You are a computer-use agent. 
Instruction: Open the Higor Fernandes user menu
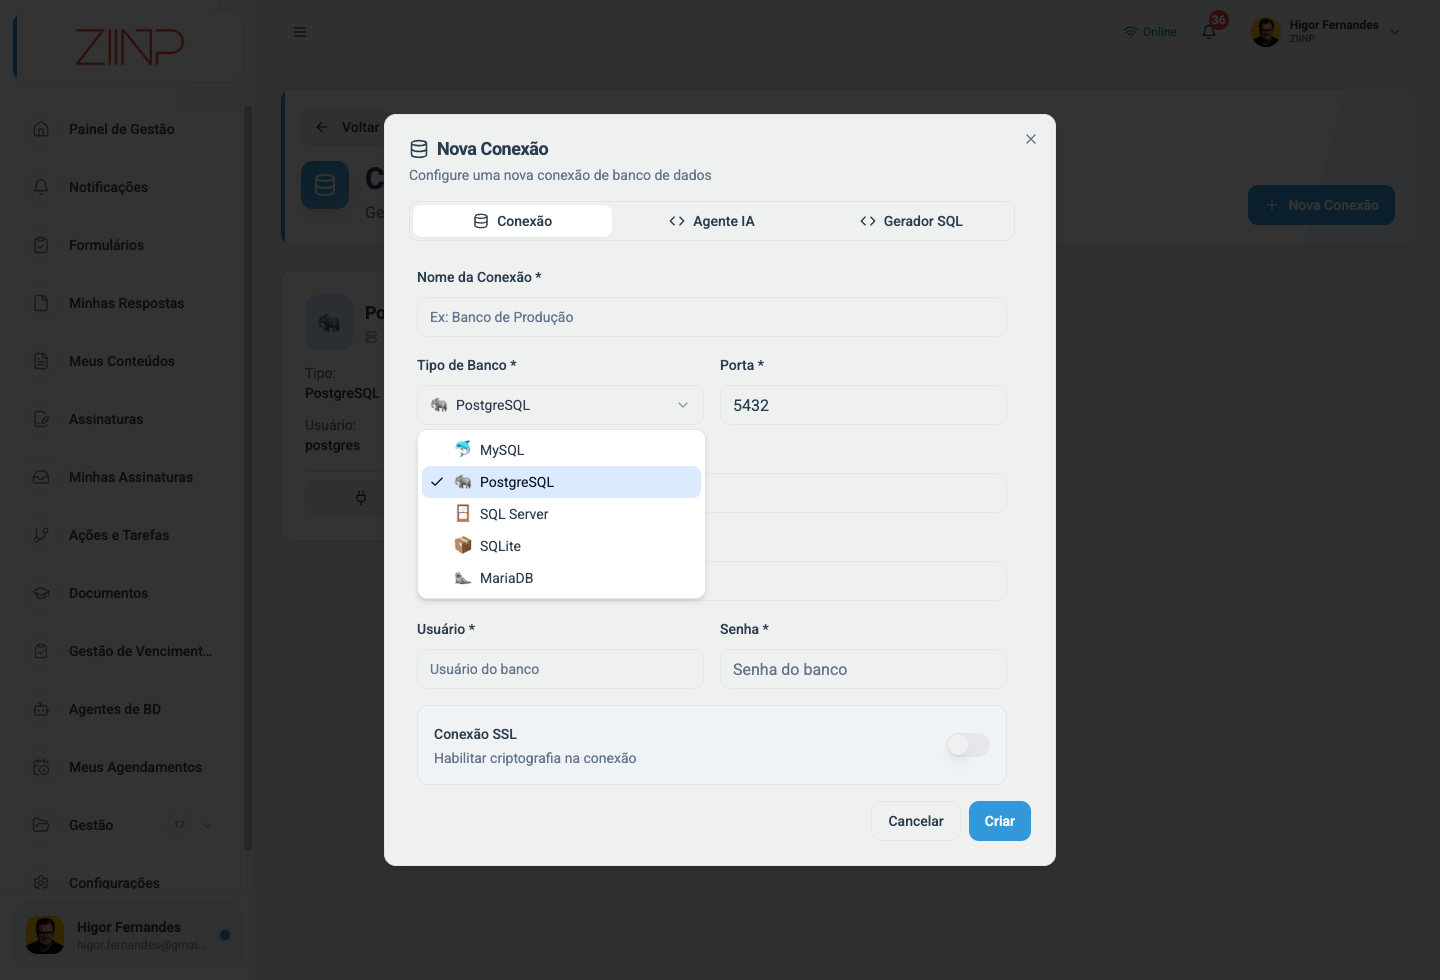click(x=1326, y=32)
